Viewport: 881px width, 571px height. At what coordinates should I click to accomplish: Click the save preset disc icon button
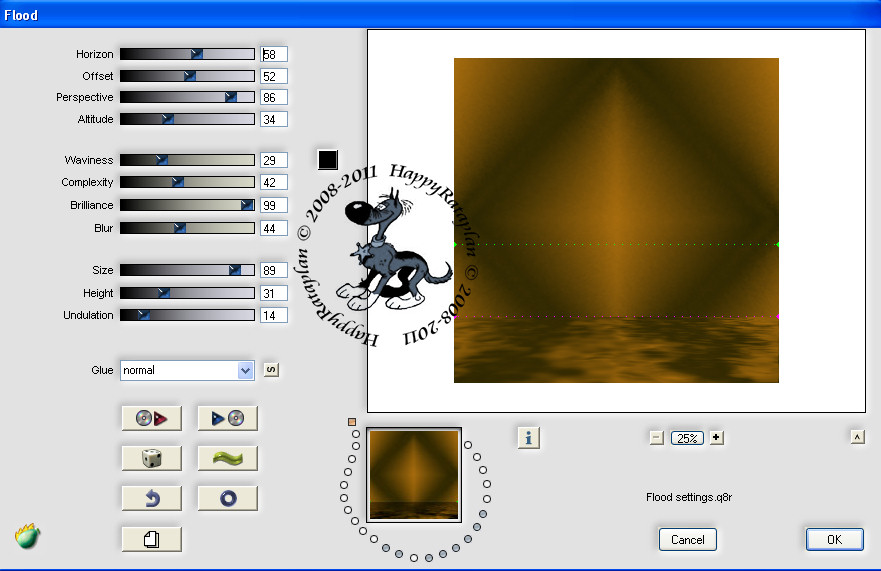pos(228,418)
